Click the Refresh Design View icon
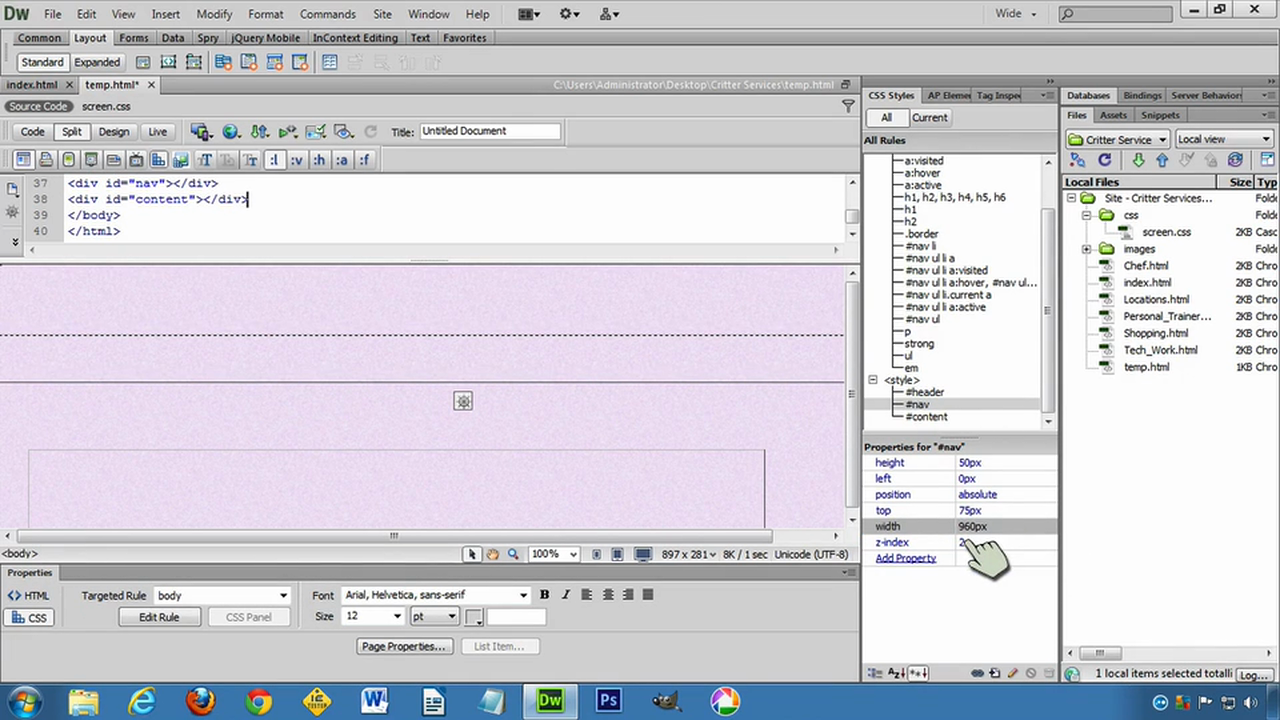Image resolution: width=1280 pixels, height=720 pixels. click(x=371, y=131)
